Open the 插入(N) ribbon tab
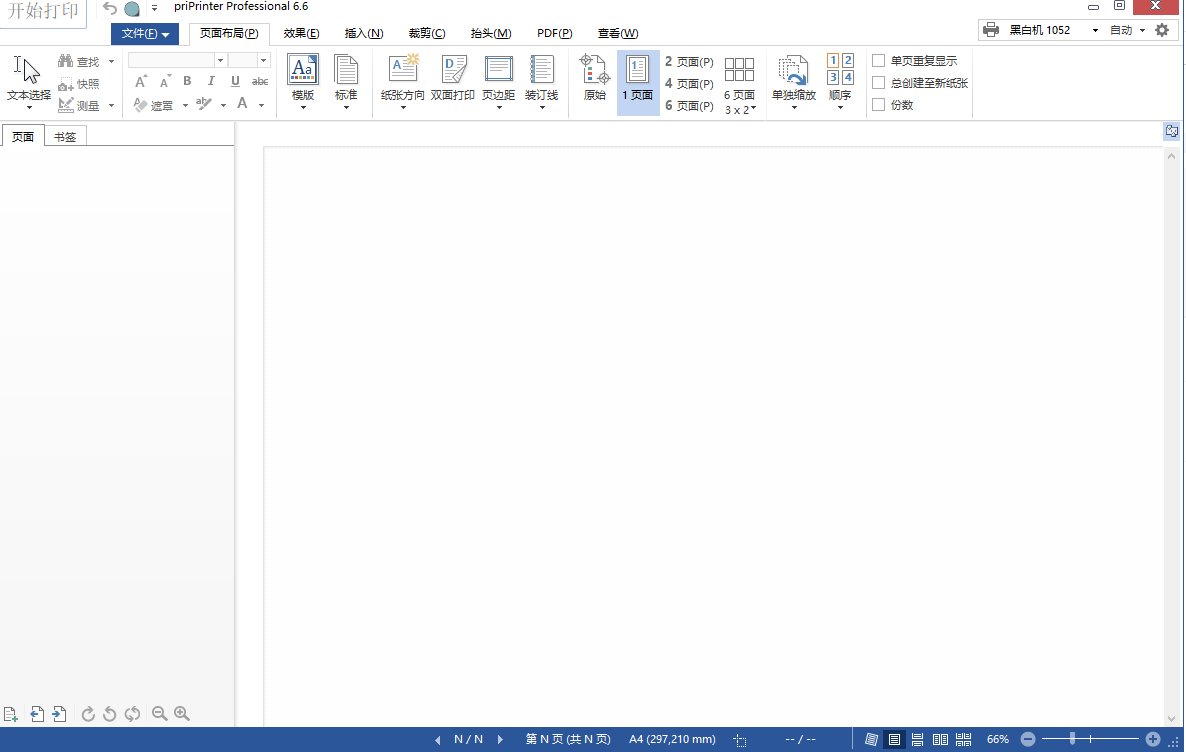This screenshot has height=752, width=1186. click(x=363, y=33)
